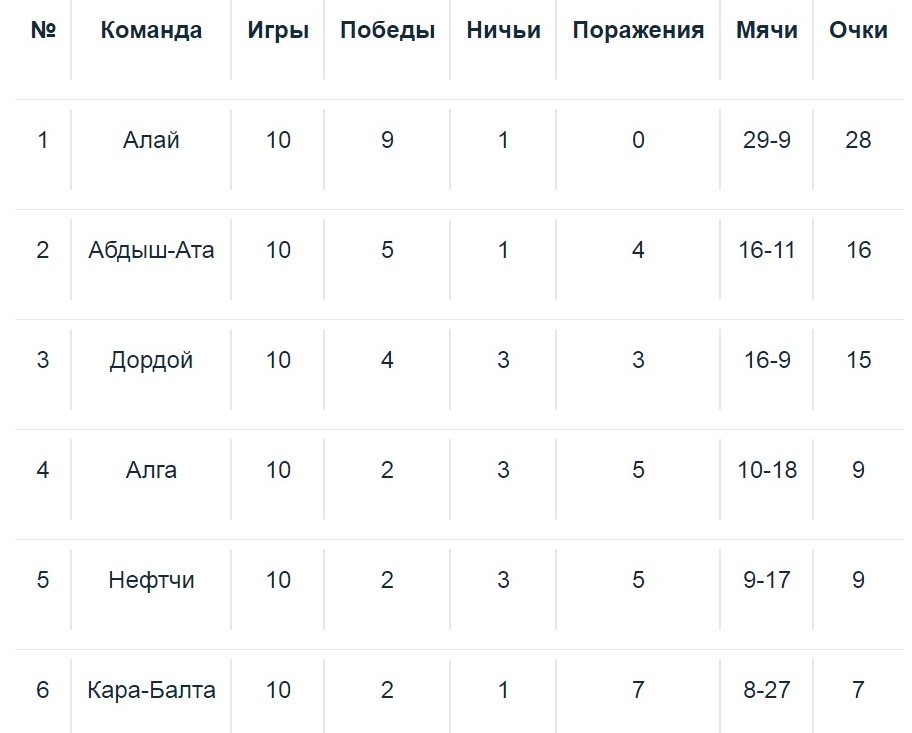Click Кара-Балта's goals score 8-27

[767, 690]
